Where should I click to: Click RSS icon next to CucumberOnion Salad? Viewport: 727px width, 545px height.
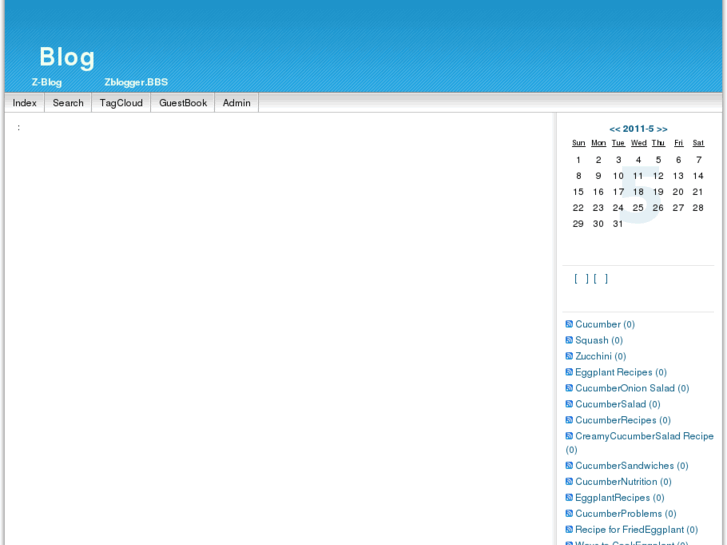tap(569, 388)
